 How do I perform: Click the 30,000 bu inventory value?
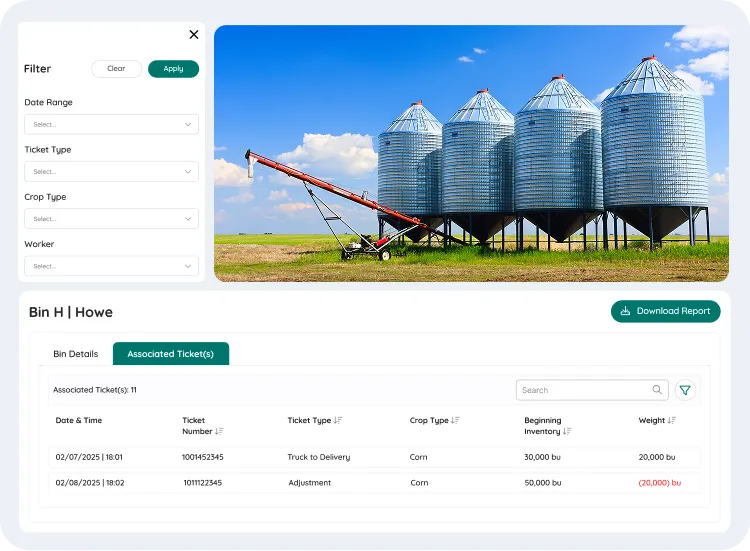tap(542, 457)
